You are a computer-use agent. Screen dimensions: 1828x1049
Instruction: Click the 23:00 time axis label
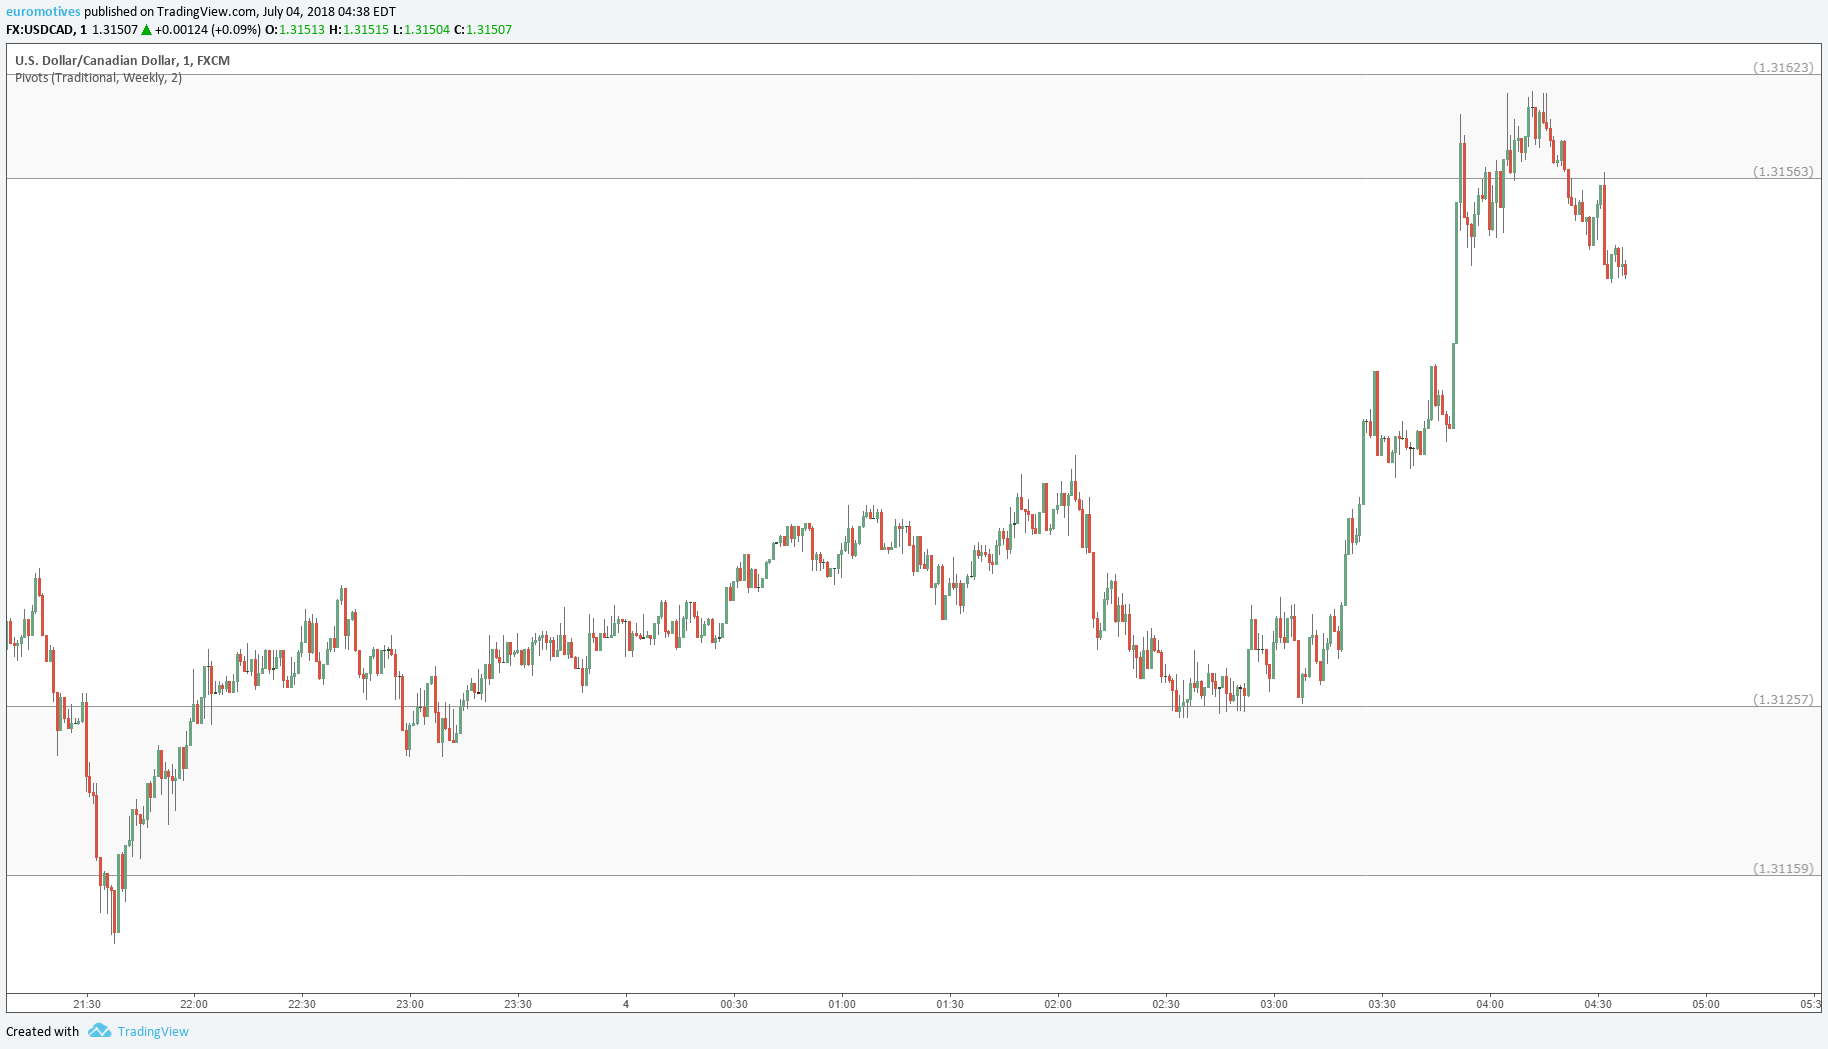[x=410, y=1004]
